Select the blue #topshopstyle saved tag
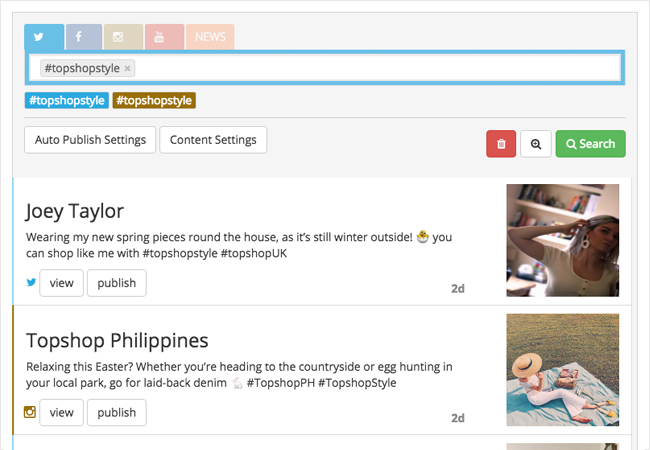Viewport: 650px width, 450px height. pos(67,100)
